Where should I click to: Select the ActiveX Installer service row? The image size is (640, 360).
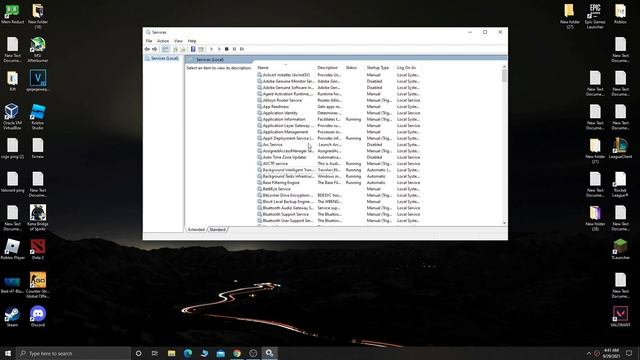pyautogui.click(x=339, y=75)
